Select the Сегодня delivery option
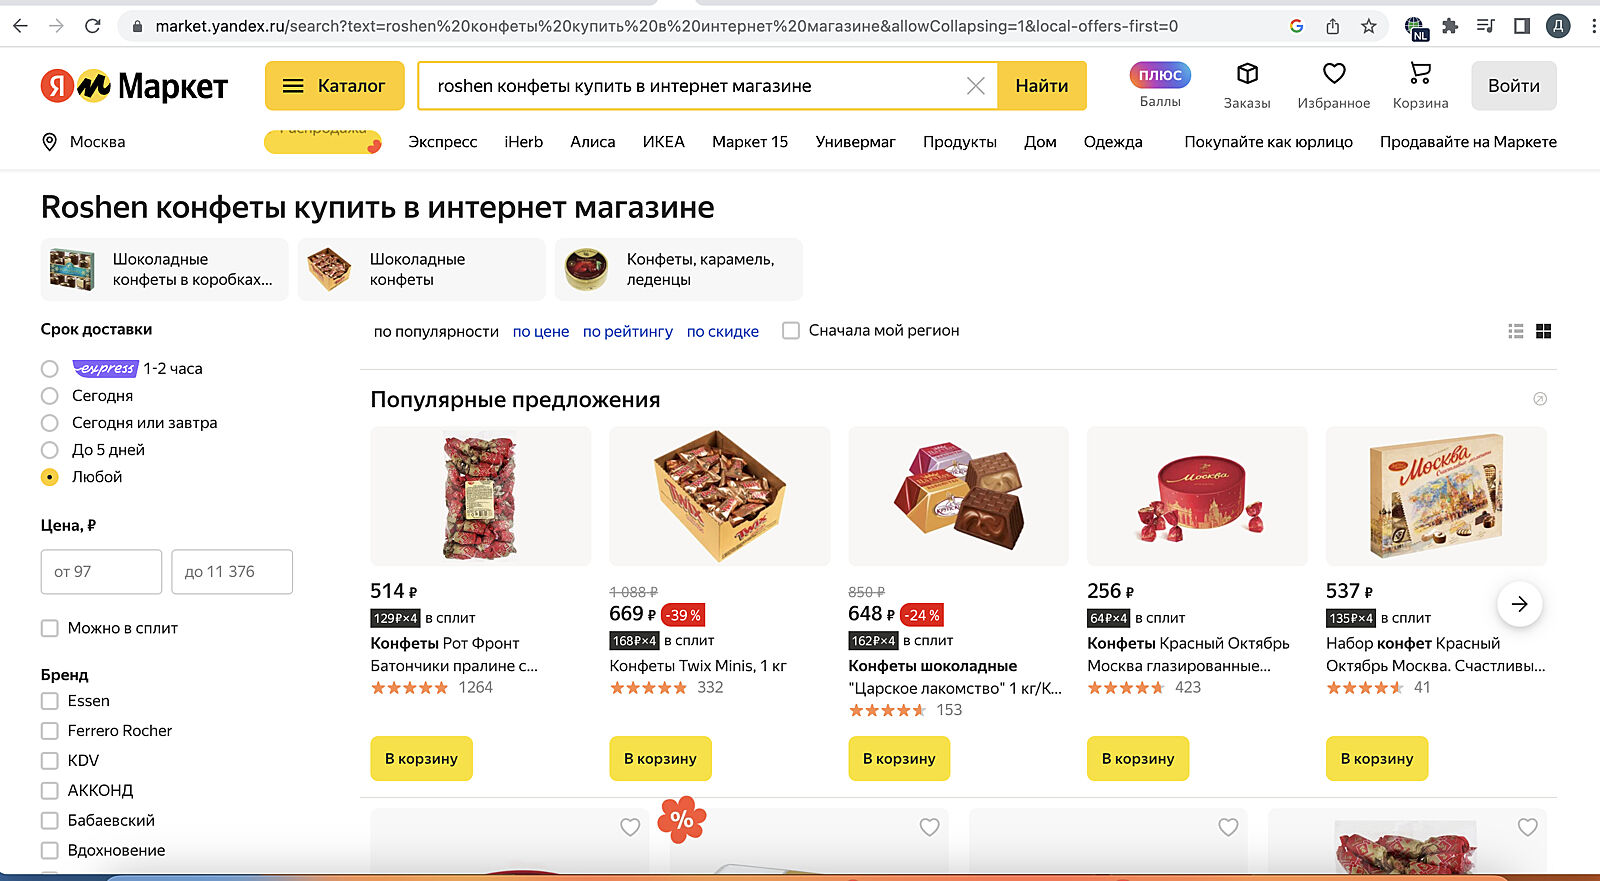The image size is (1600, 881). pos(50,396)
